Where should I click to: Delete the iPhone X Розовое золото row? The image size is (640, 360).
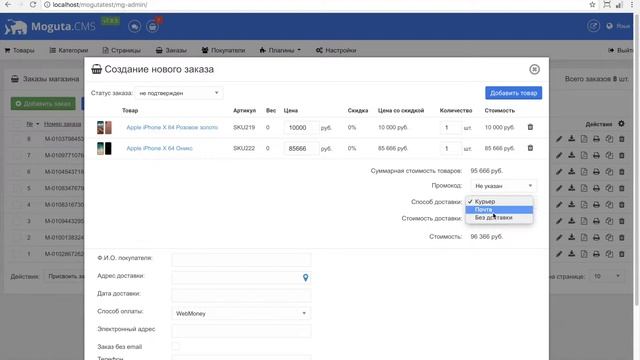point(530,127)
